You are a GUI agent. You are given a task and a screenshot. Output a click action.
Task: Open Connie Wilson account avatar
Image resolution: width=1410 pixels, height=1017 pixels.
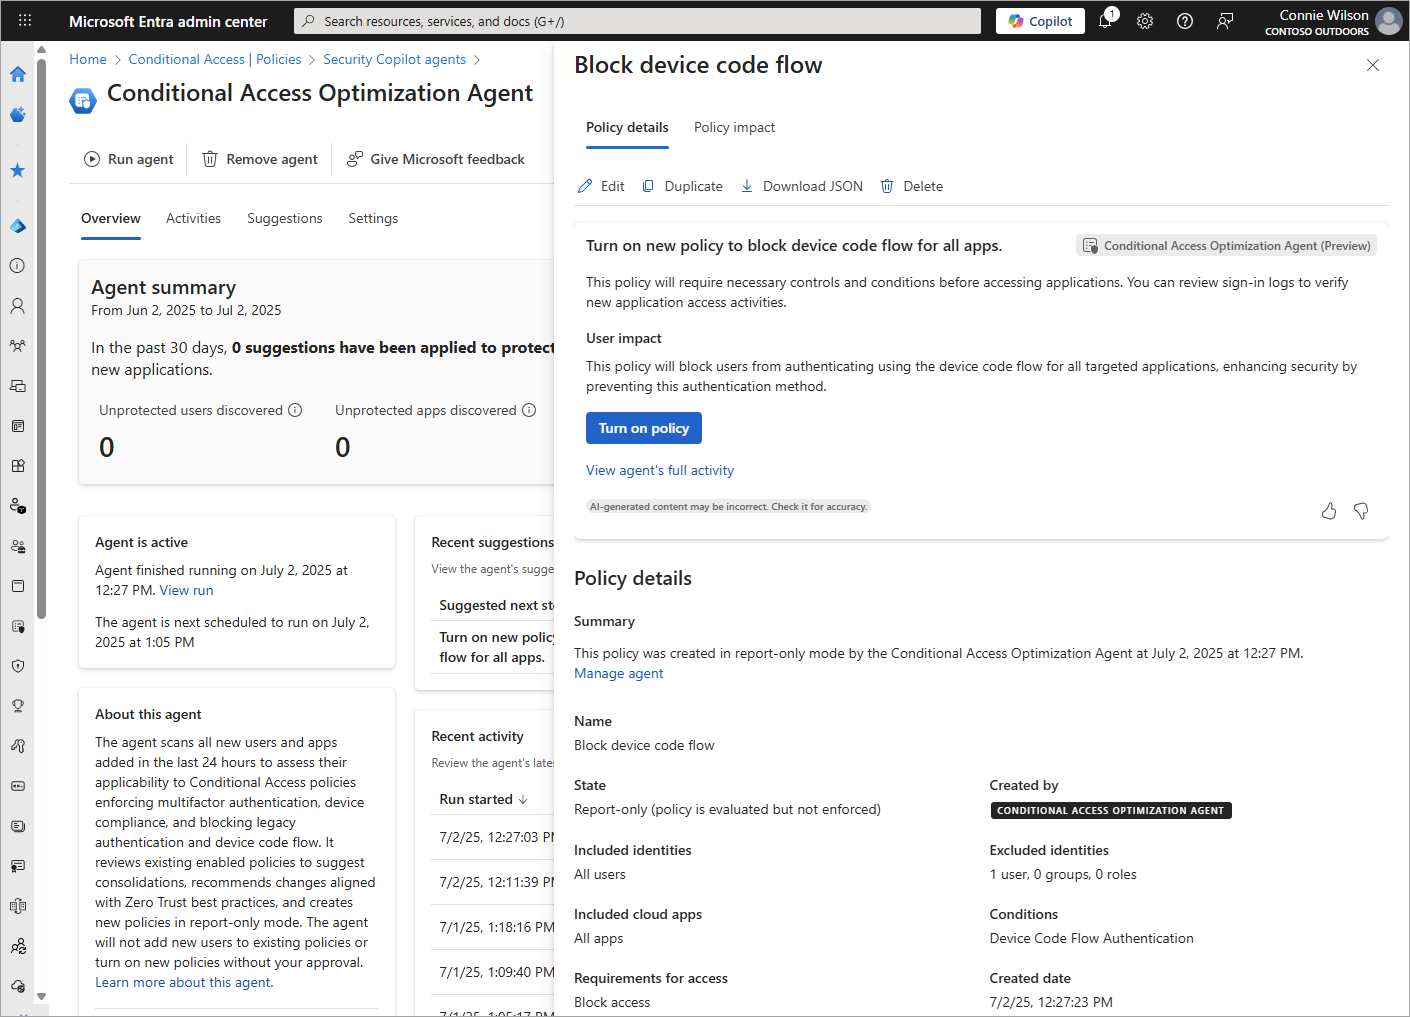(1388, 21)
